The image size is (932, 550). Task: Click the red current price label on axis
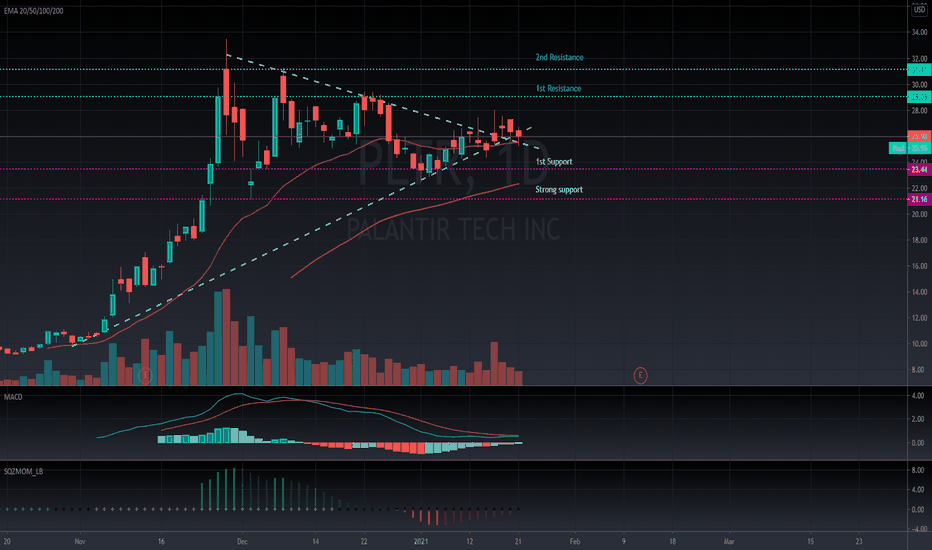tap(919, 137)
